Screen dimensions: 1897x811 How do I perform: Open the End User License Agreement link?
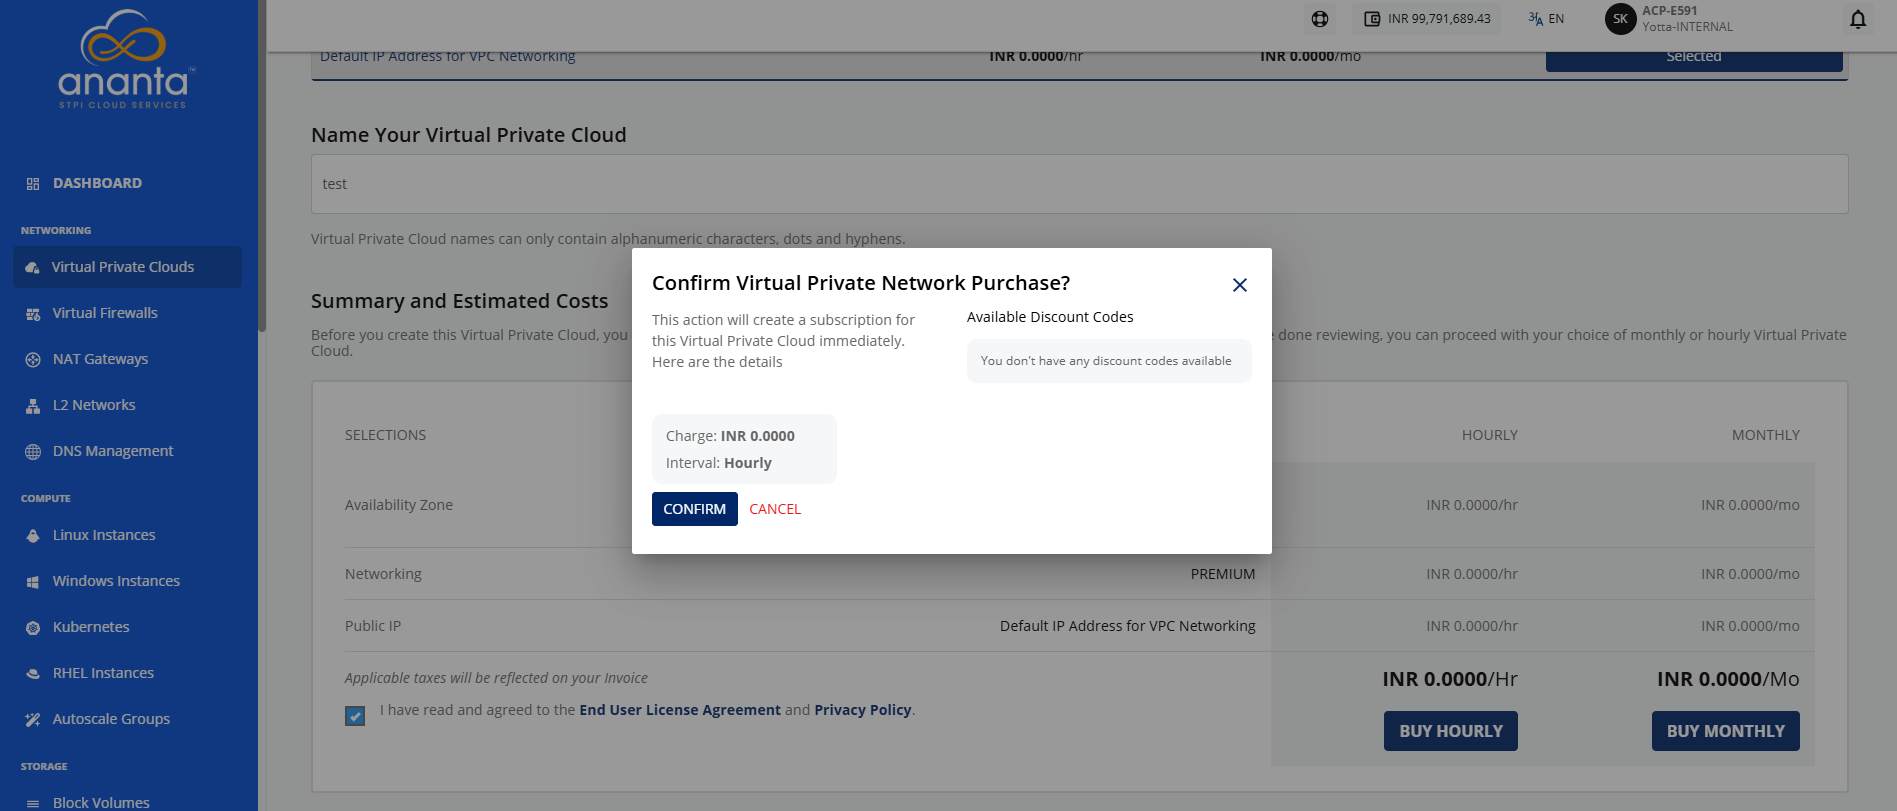pyautogui.click(x=680, y=710)
